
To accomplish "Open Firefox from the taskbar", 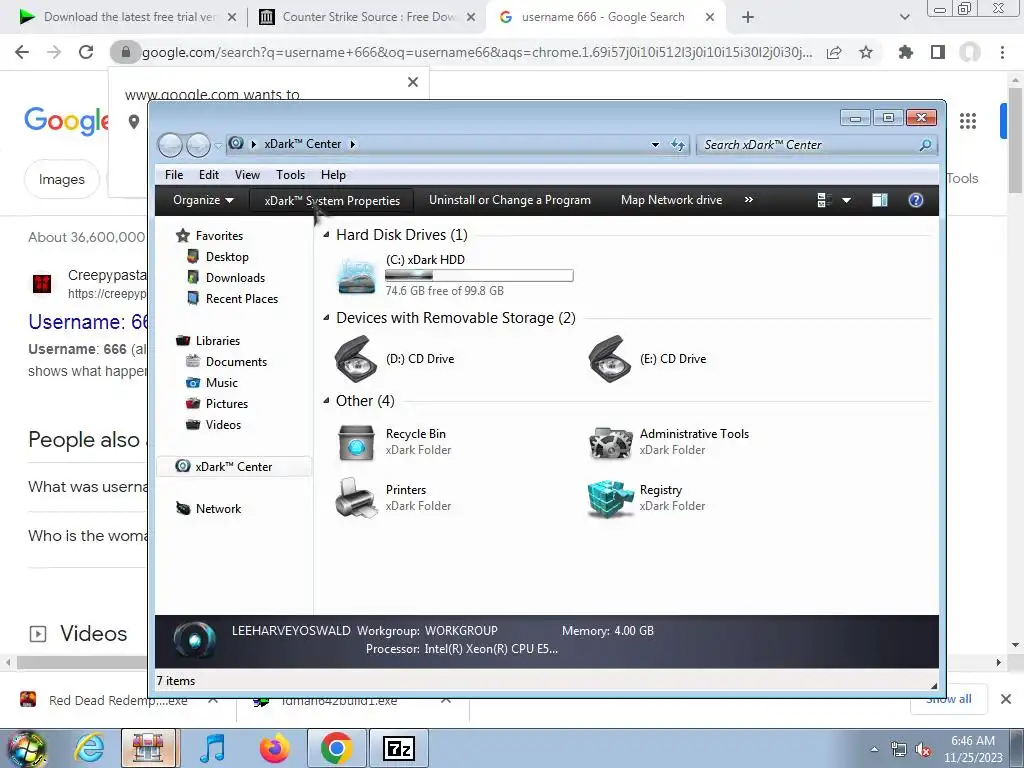I will click(x=274, y=748).
